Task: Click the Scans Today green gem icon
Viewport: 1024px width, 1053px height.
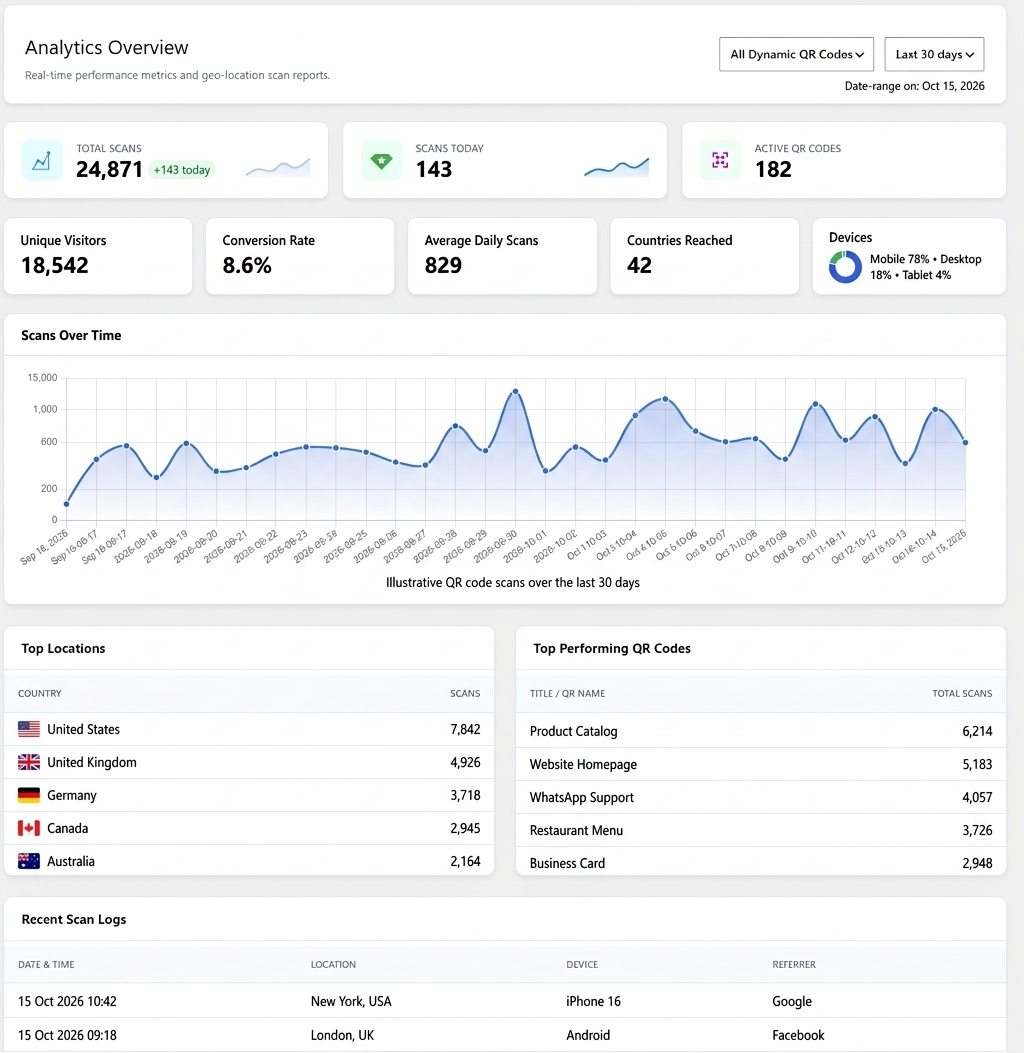Action: [381, 161]
